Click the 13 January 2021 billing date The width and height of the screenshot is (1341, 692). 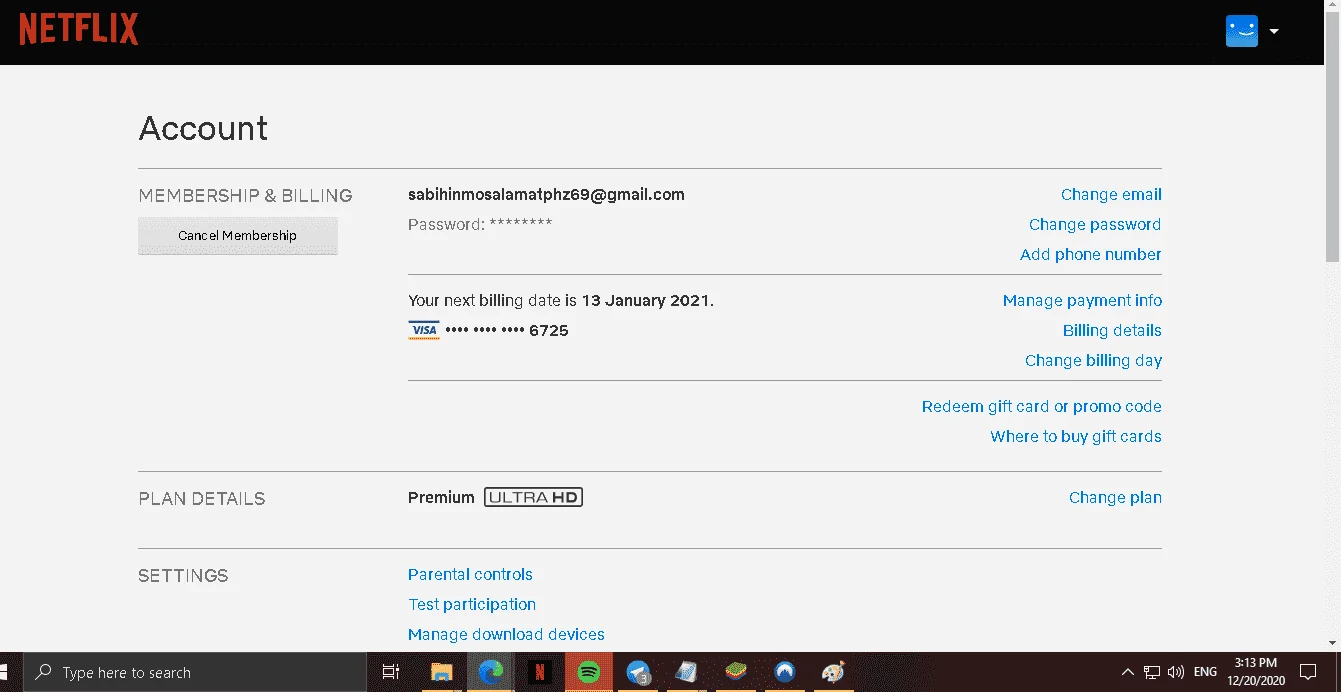[645, 301]
